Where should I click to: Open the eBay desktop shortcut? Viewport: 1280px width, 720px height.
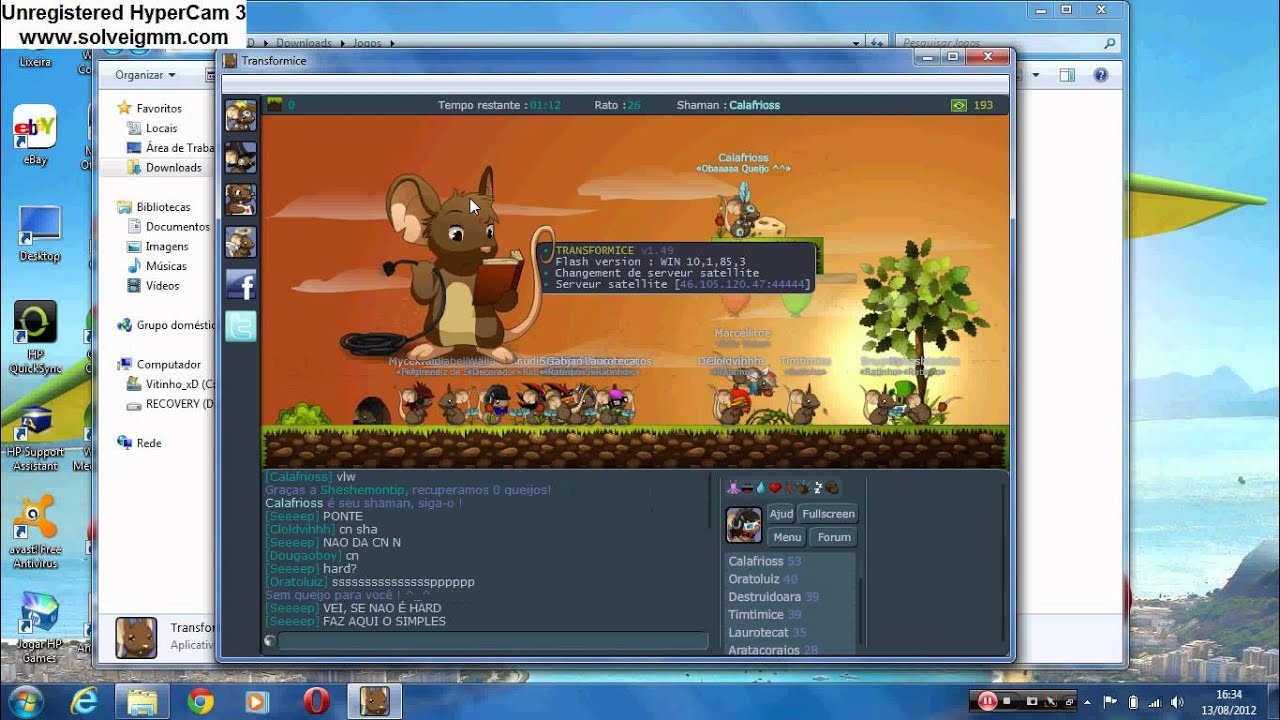(x=35, y=136)
